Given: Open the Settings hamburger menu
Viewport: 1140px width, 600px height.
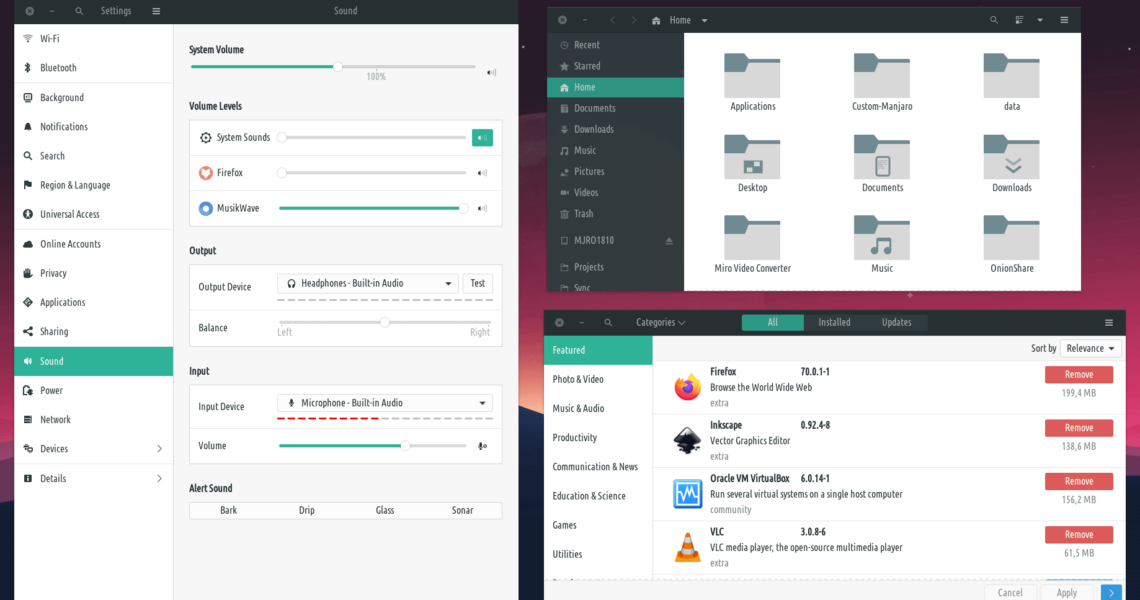Looking at the screenshot, I should [156, 11].
